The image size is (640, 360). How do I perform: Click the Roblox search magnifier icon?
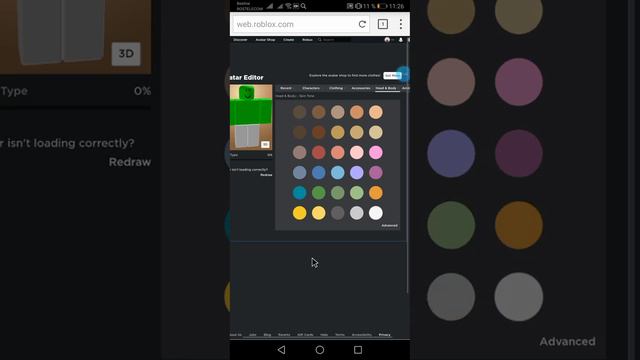[x=320, y=40]
